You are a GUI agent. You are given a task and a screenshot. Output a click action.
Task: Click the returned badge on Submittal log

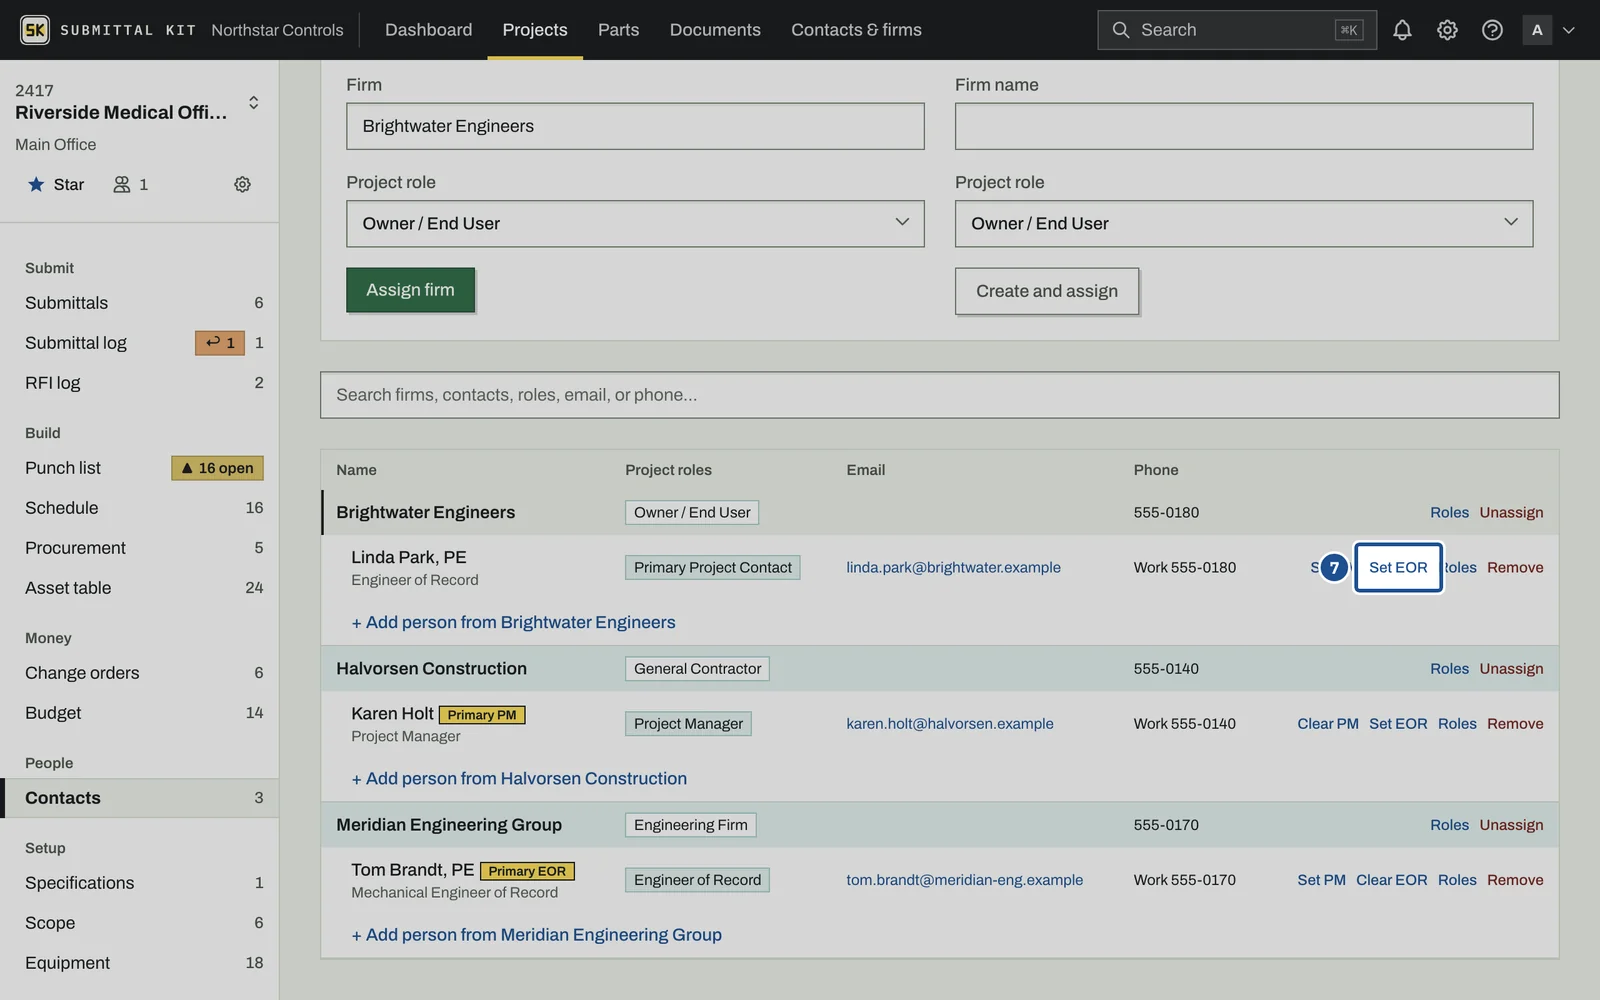pyautogui.click(x=219, y=343)
